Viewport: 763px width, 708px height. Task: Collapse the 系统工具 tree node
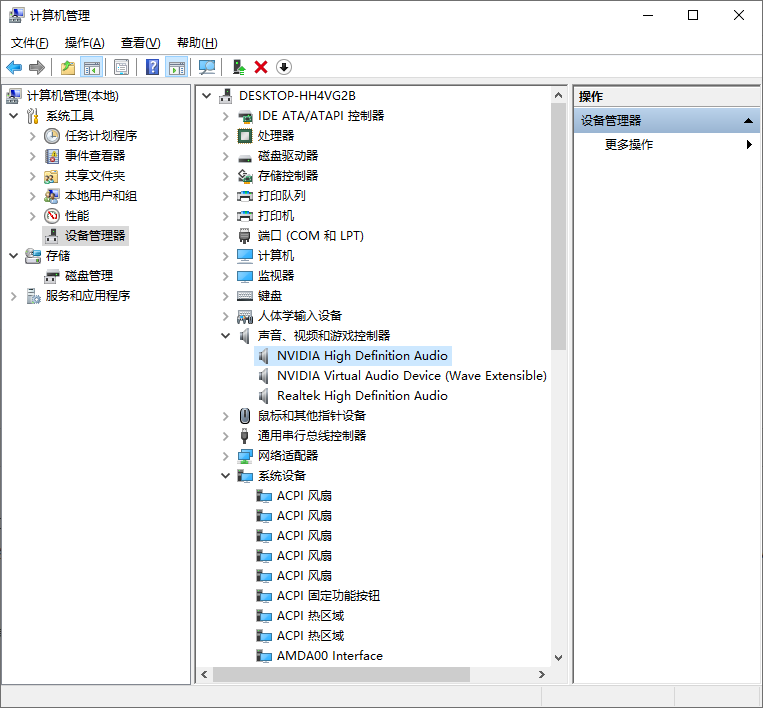click(x=14, y=116)
